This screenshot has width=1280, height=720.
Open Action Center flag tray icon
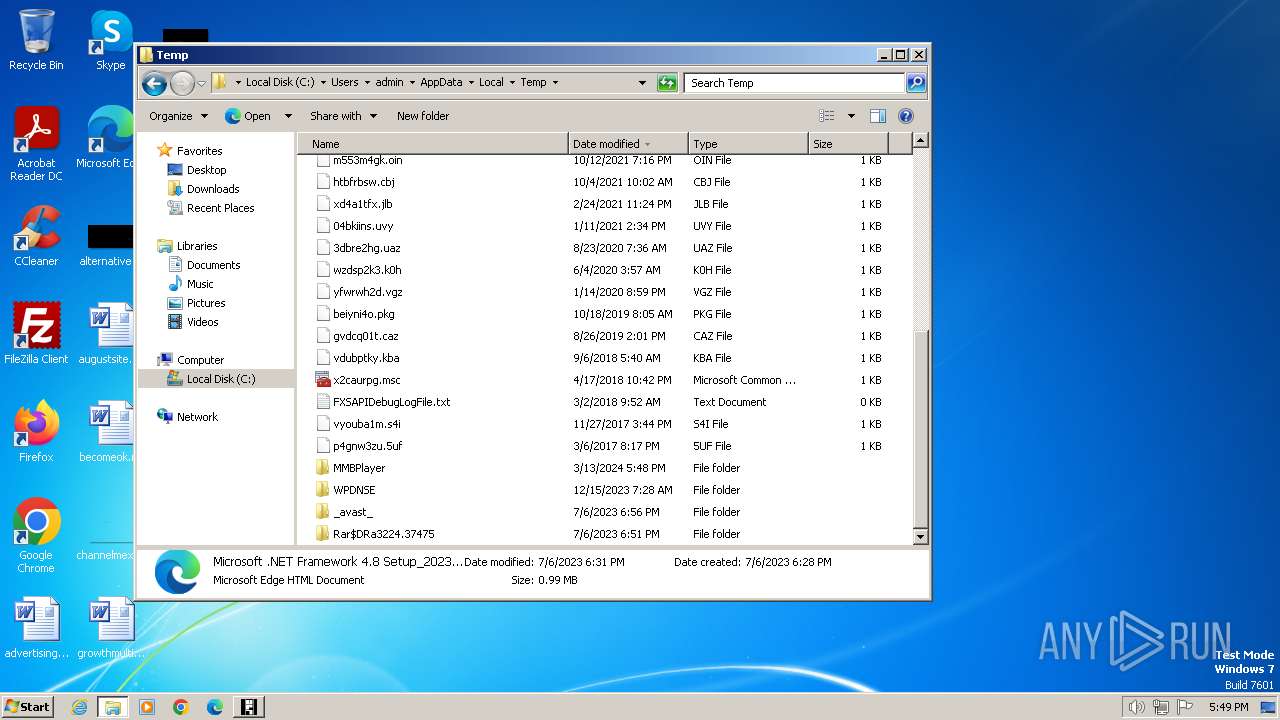(1185, 707)
